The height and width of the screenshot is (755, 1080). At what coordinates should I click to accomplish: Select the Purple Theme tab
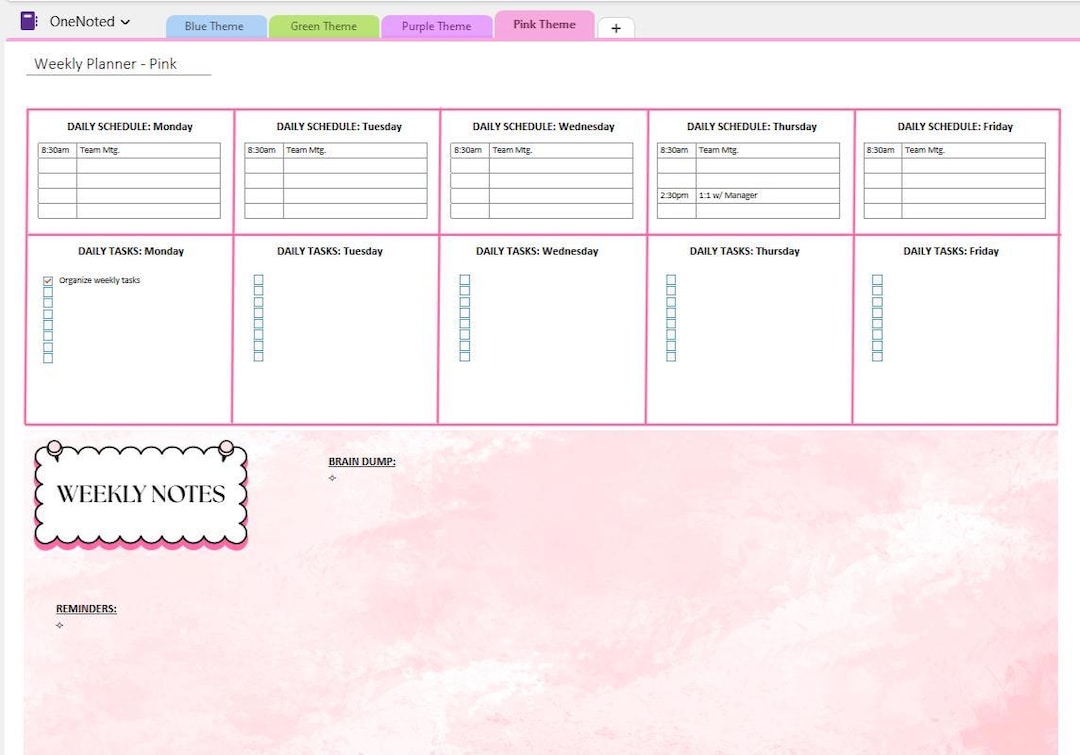coord(436,26)
